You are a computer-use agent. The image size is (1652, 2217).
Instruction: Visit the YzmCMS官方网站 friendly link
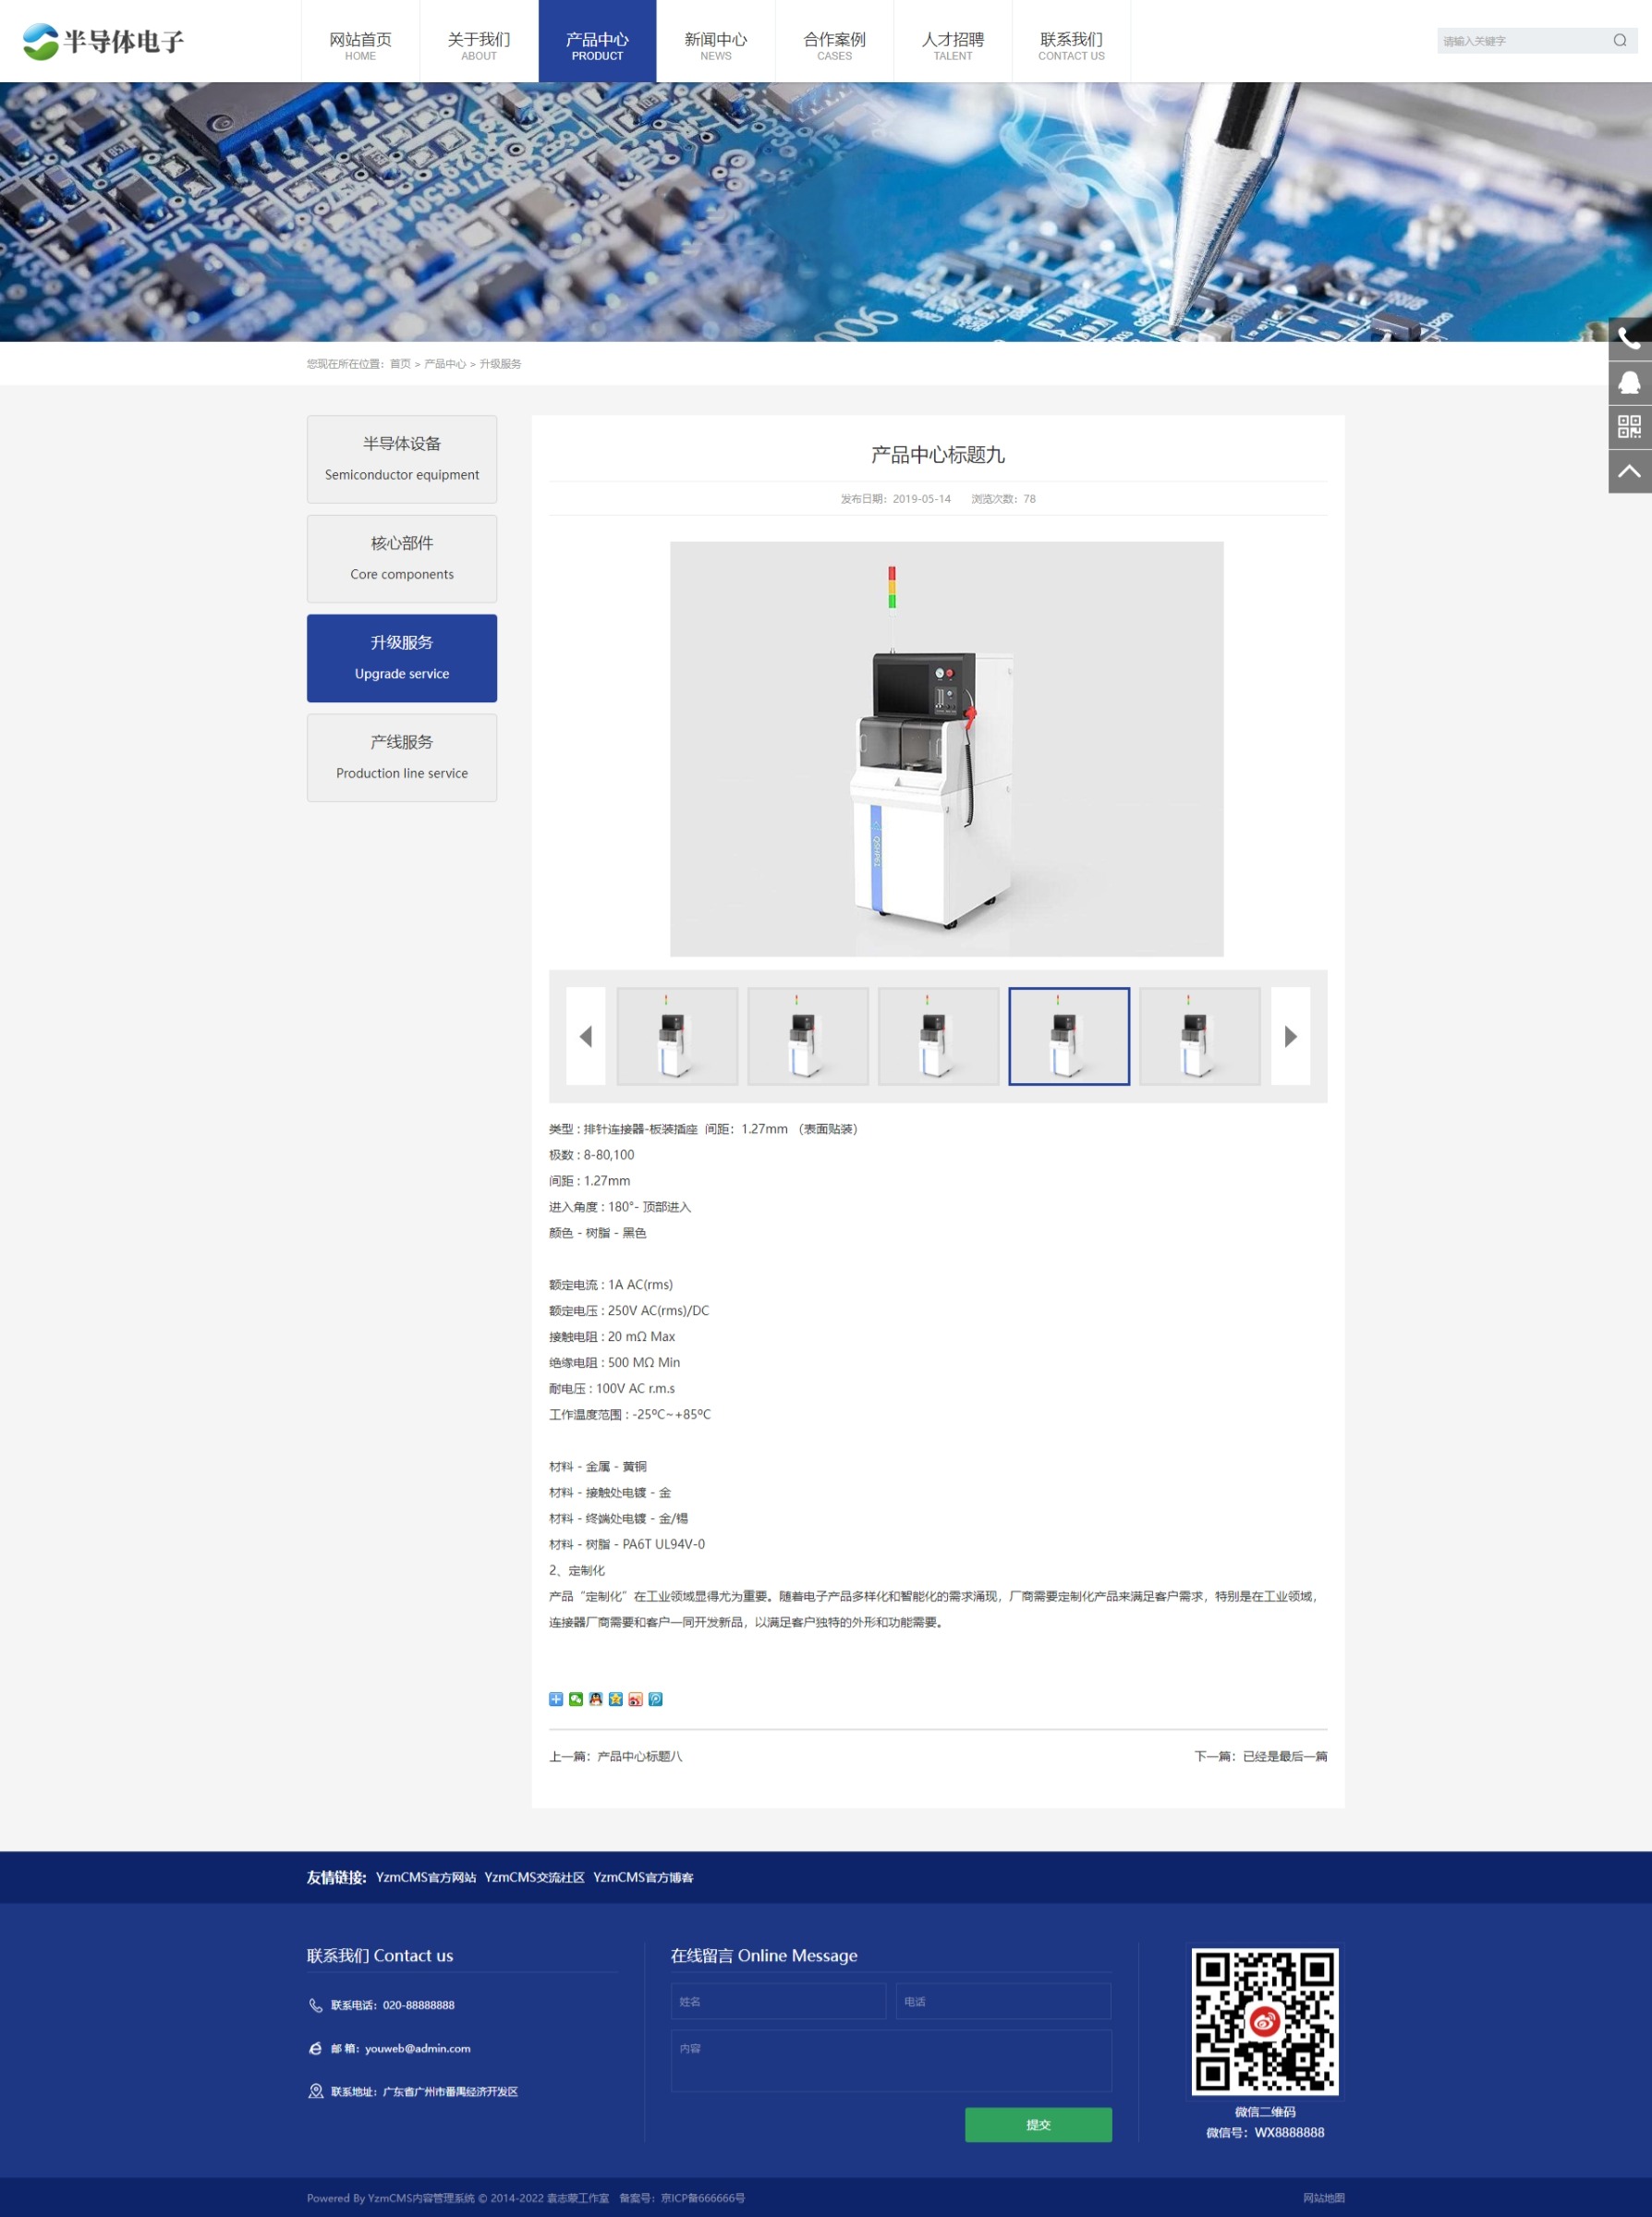tap(426, 1877)
